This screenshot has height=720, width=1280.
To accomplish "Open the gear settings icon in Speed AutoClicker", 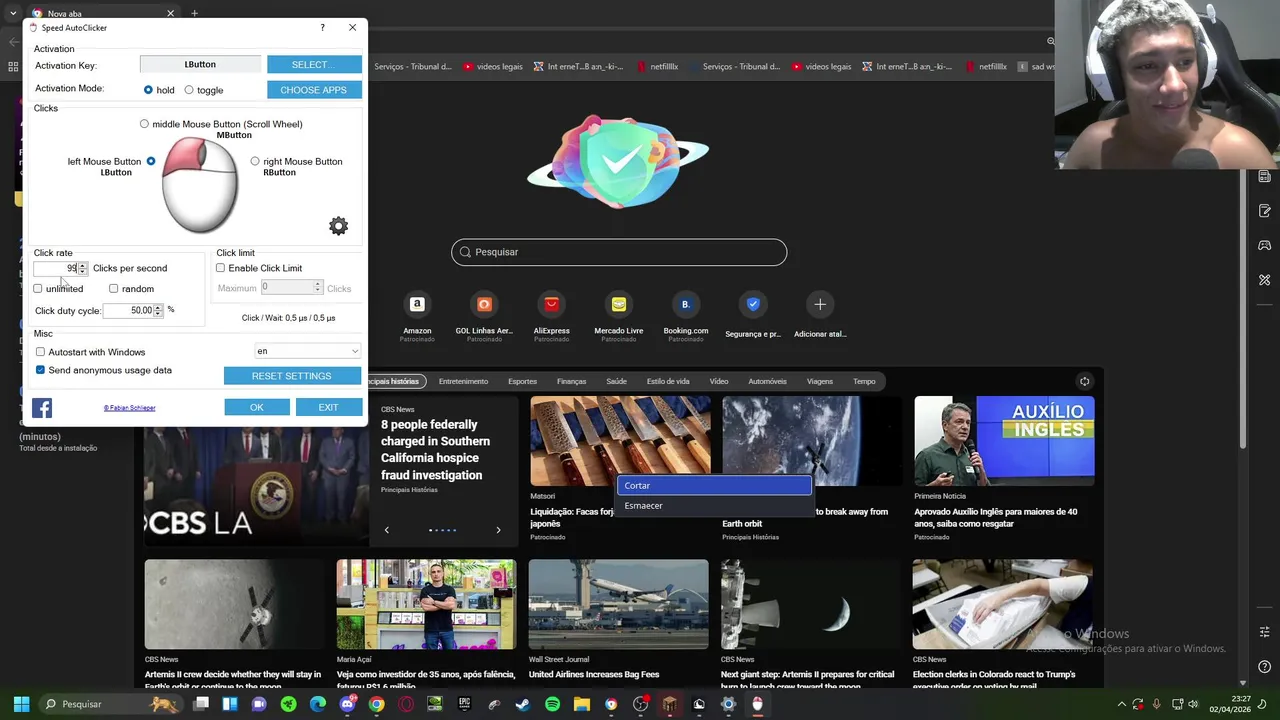I will pyautogui.click(x=339, y=226).
